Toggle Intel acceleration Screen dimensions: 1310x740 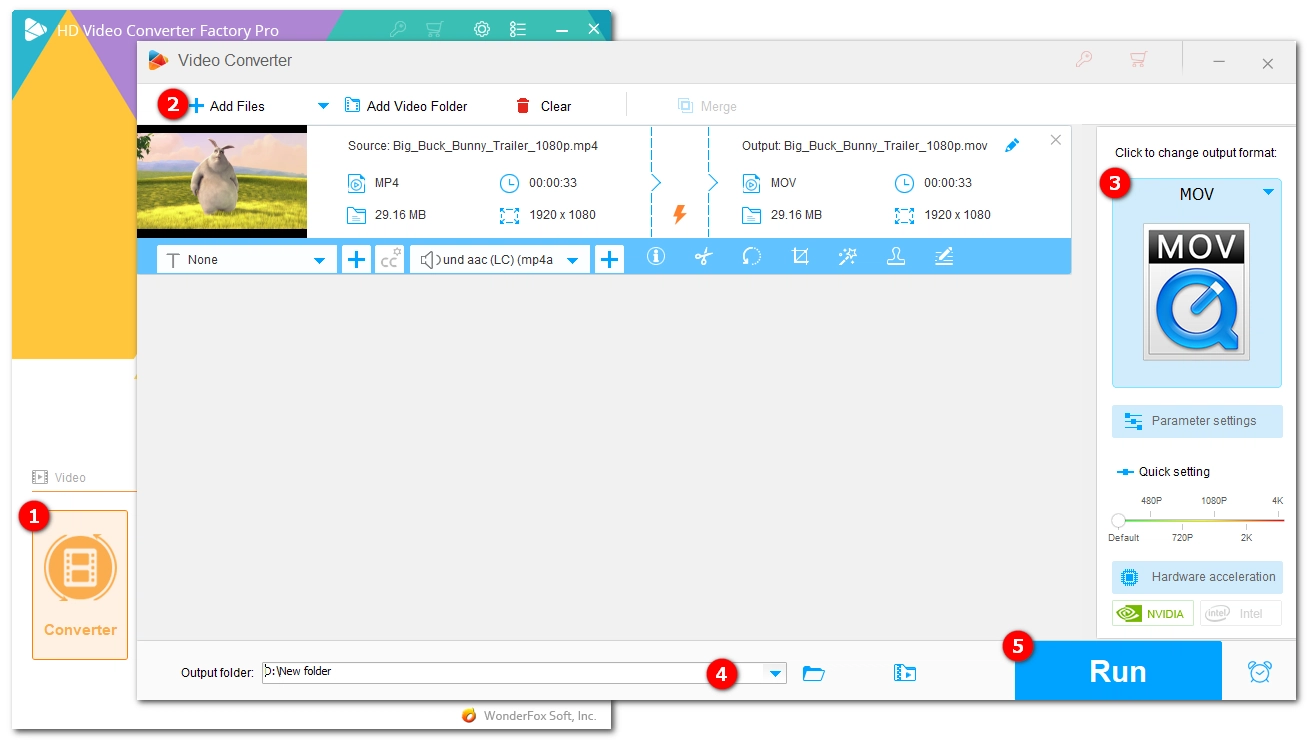[1241, 613]
